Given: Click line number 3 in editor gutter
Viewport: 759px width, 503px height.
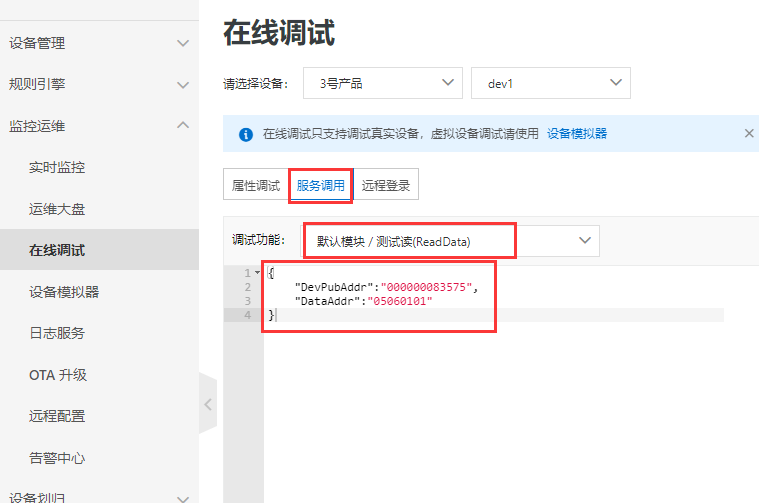Looking at the screenshot, I should pyautogui.click(x=248, y=301).
